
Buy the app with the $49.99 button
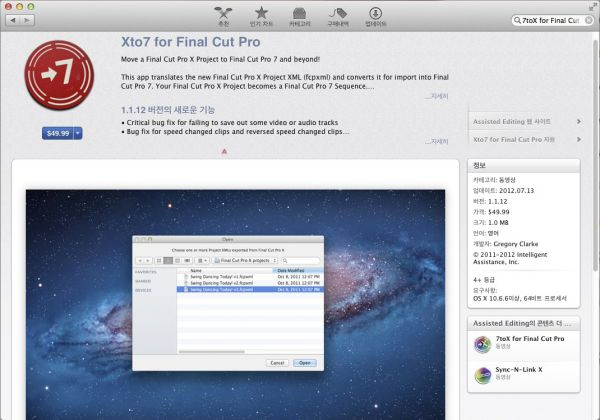point(58,133)
